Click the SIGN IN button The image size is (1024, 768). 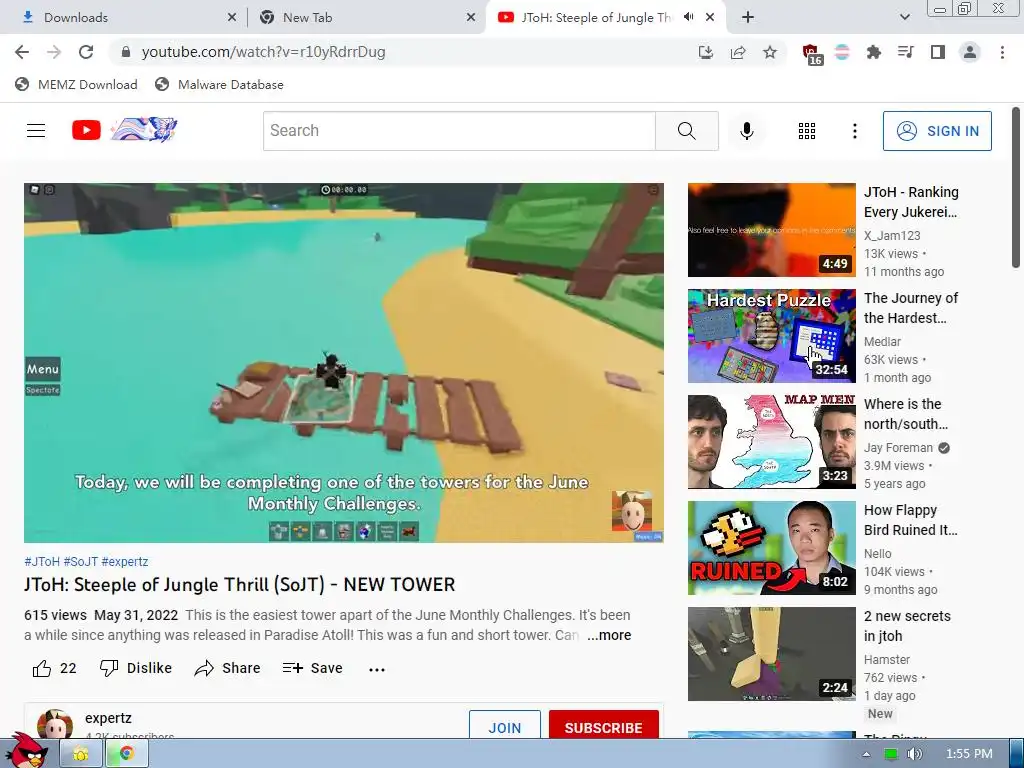tap(937, 131)
